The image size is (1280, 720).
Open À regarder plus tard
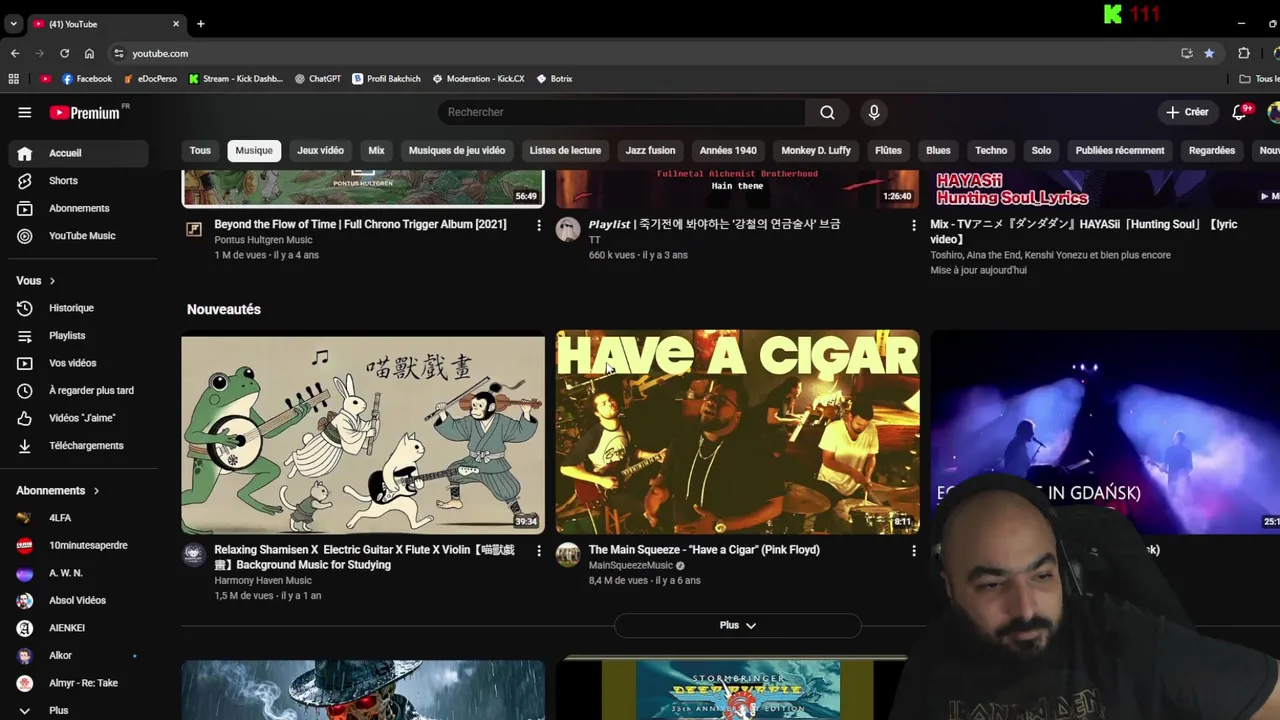pos(78,391)
